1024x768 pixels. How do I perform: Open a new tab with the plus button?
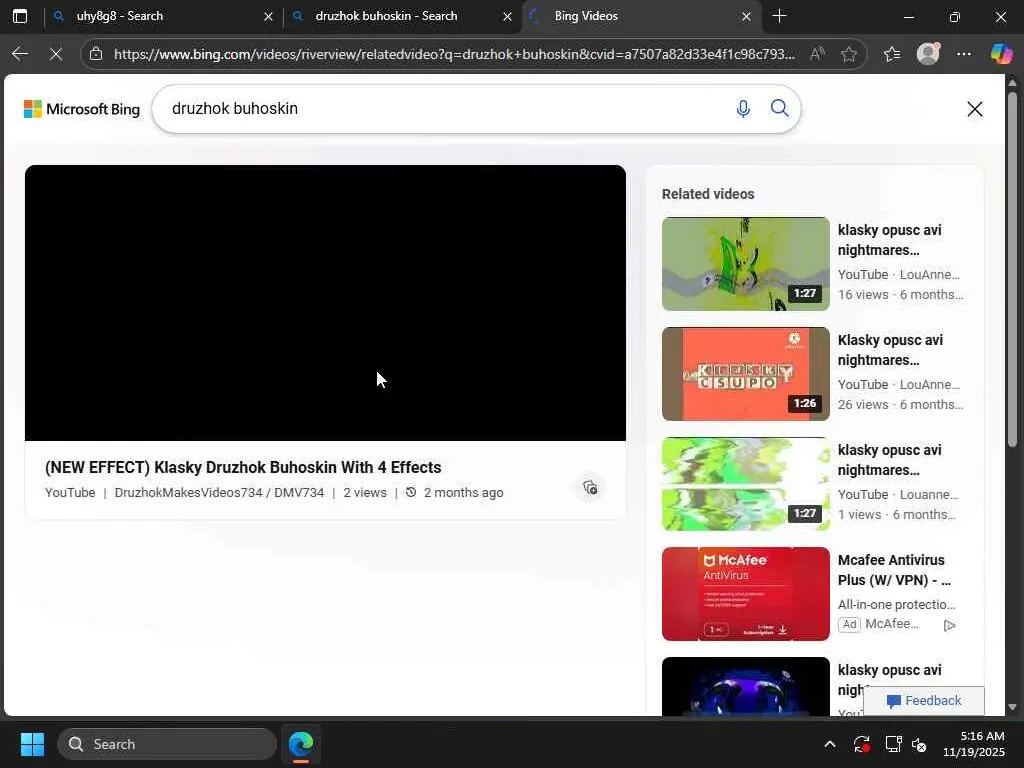779,16
